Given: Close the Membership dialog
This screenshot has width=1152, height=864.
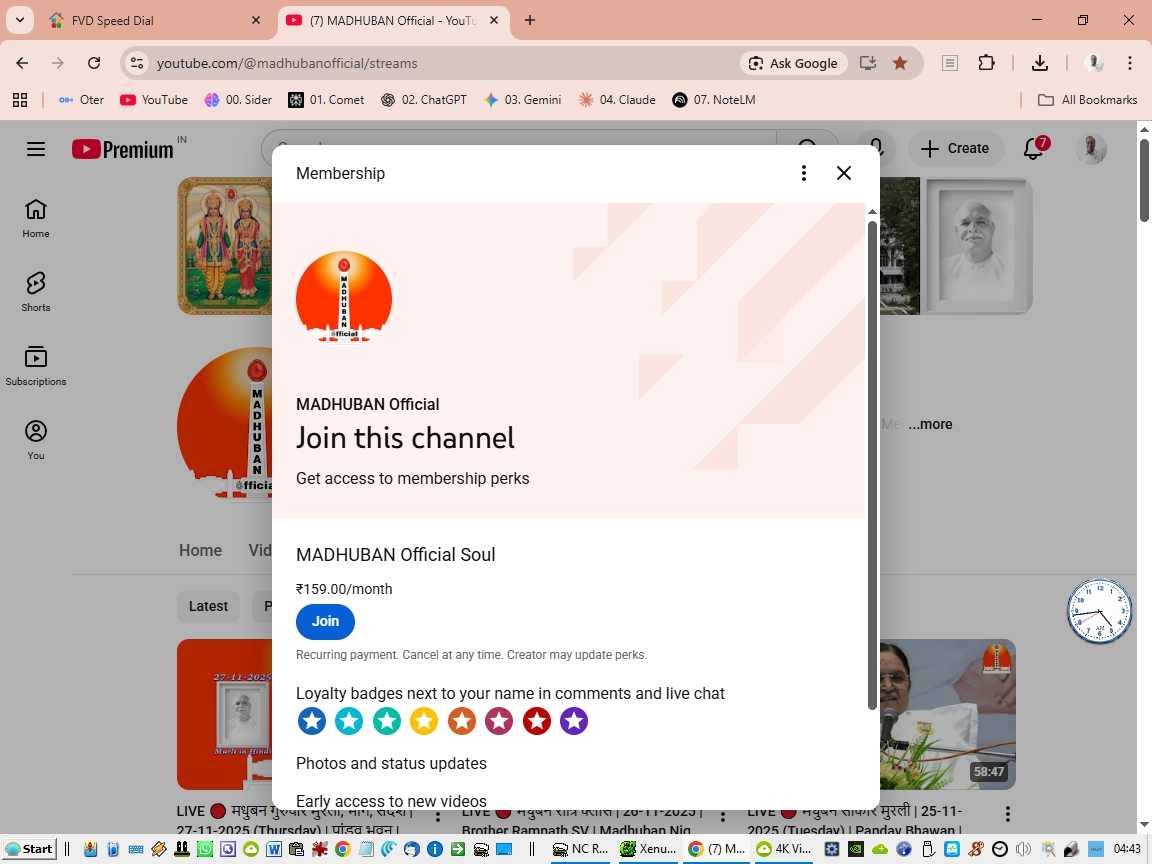Looking at the screenshot, I should (844, 173).
